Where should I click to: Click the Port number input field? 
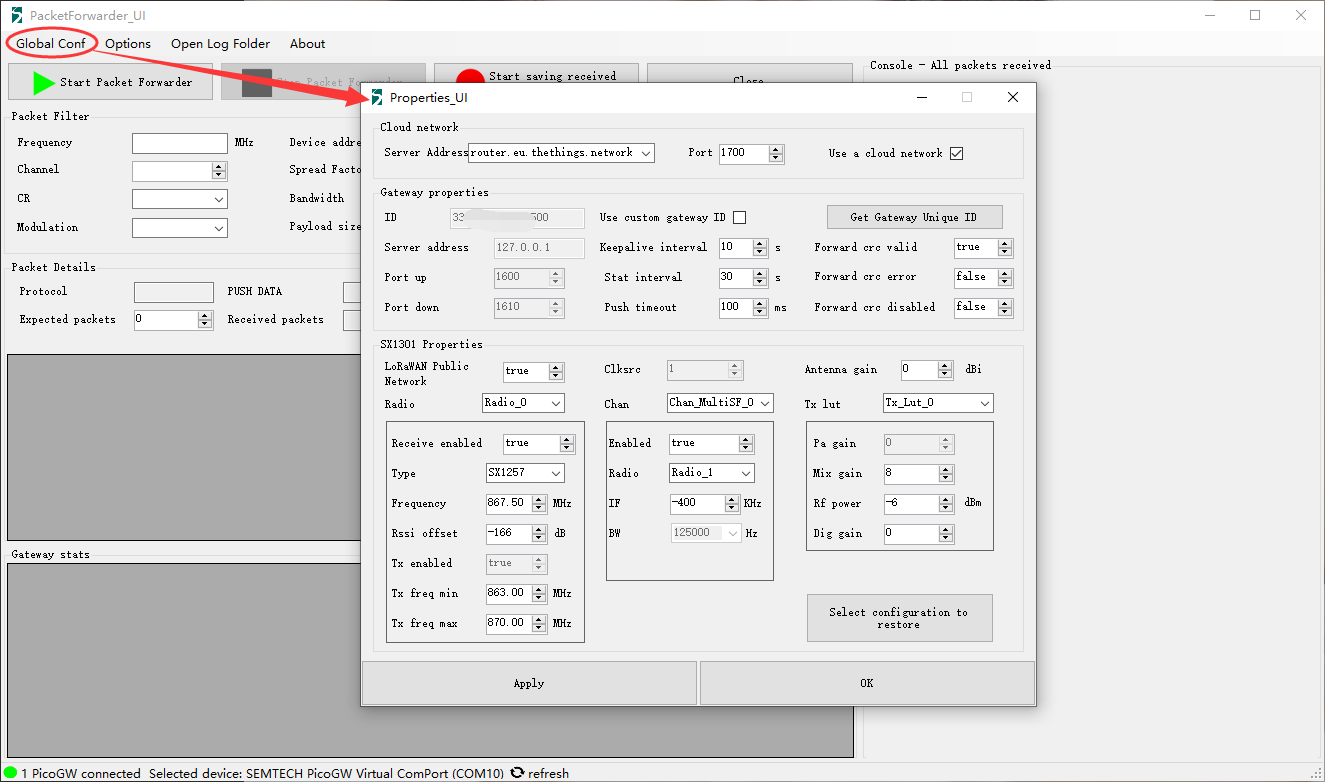tap(743, 153)
